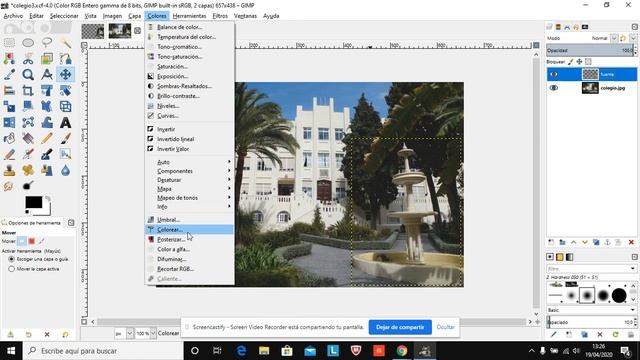Select the Ink tool
This screenshot has width=640, height=360.
[x=47, y=154]
